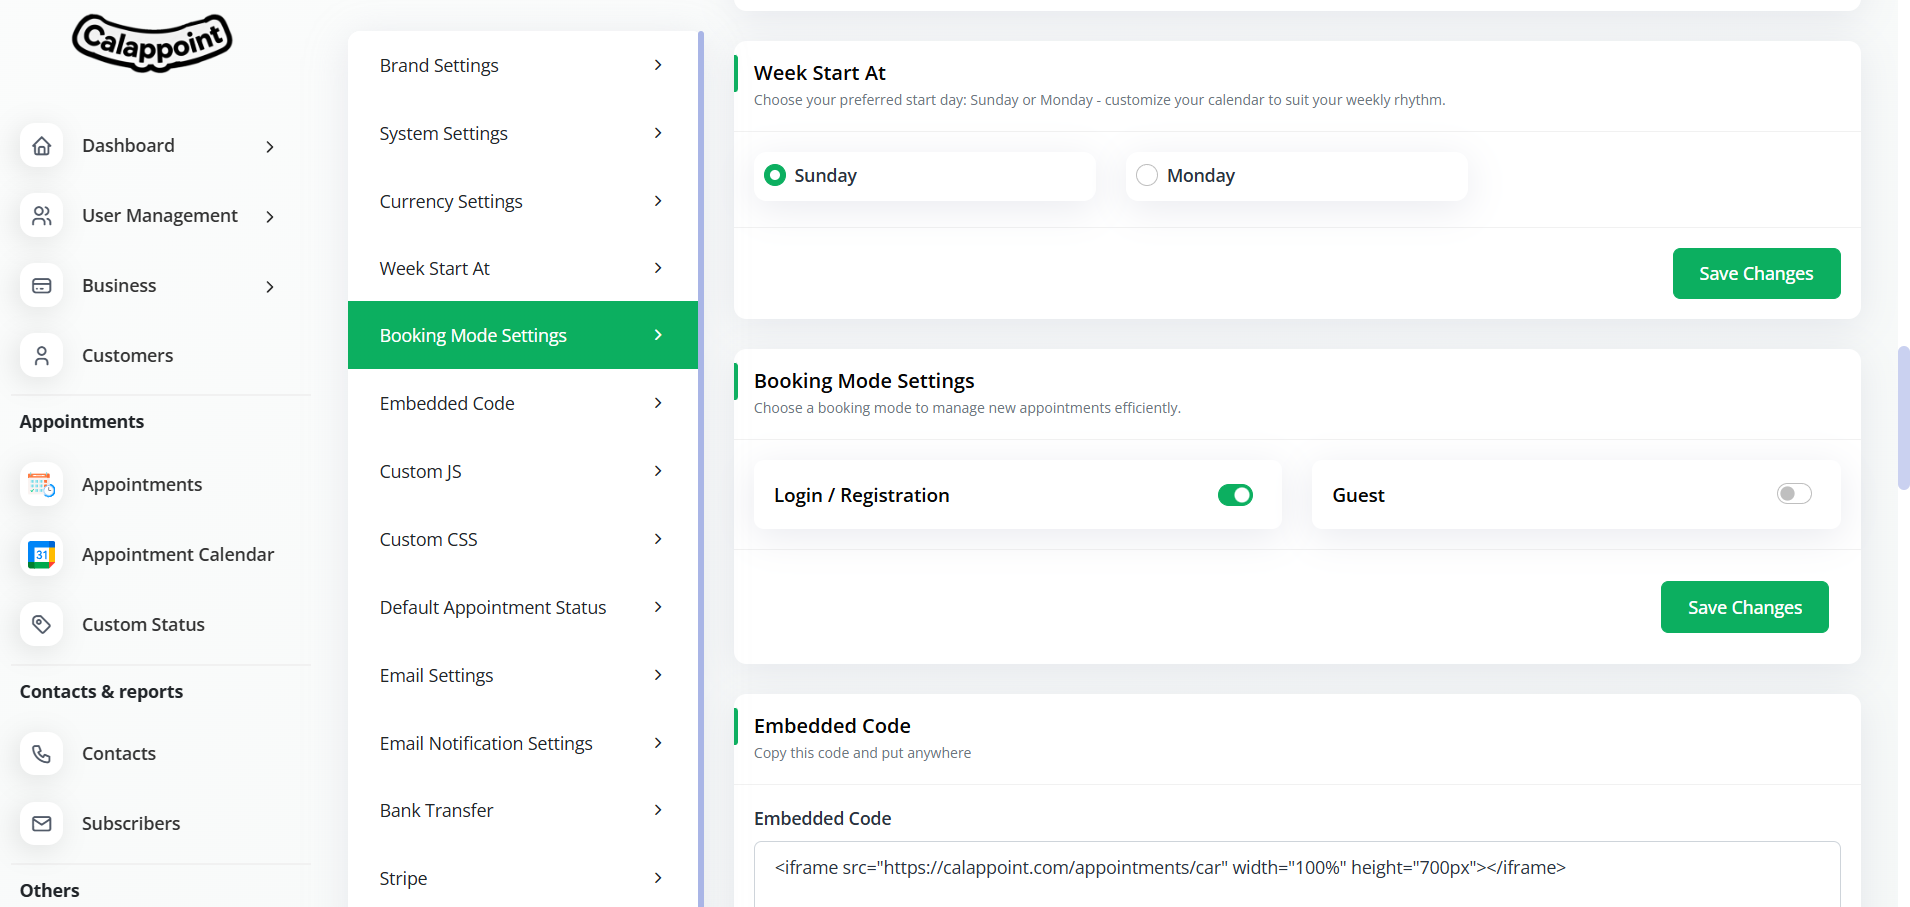Click the Custom Status tag icon

tap(42, 625)
